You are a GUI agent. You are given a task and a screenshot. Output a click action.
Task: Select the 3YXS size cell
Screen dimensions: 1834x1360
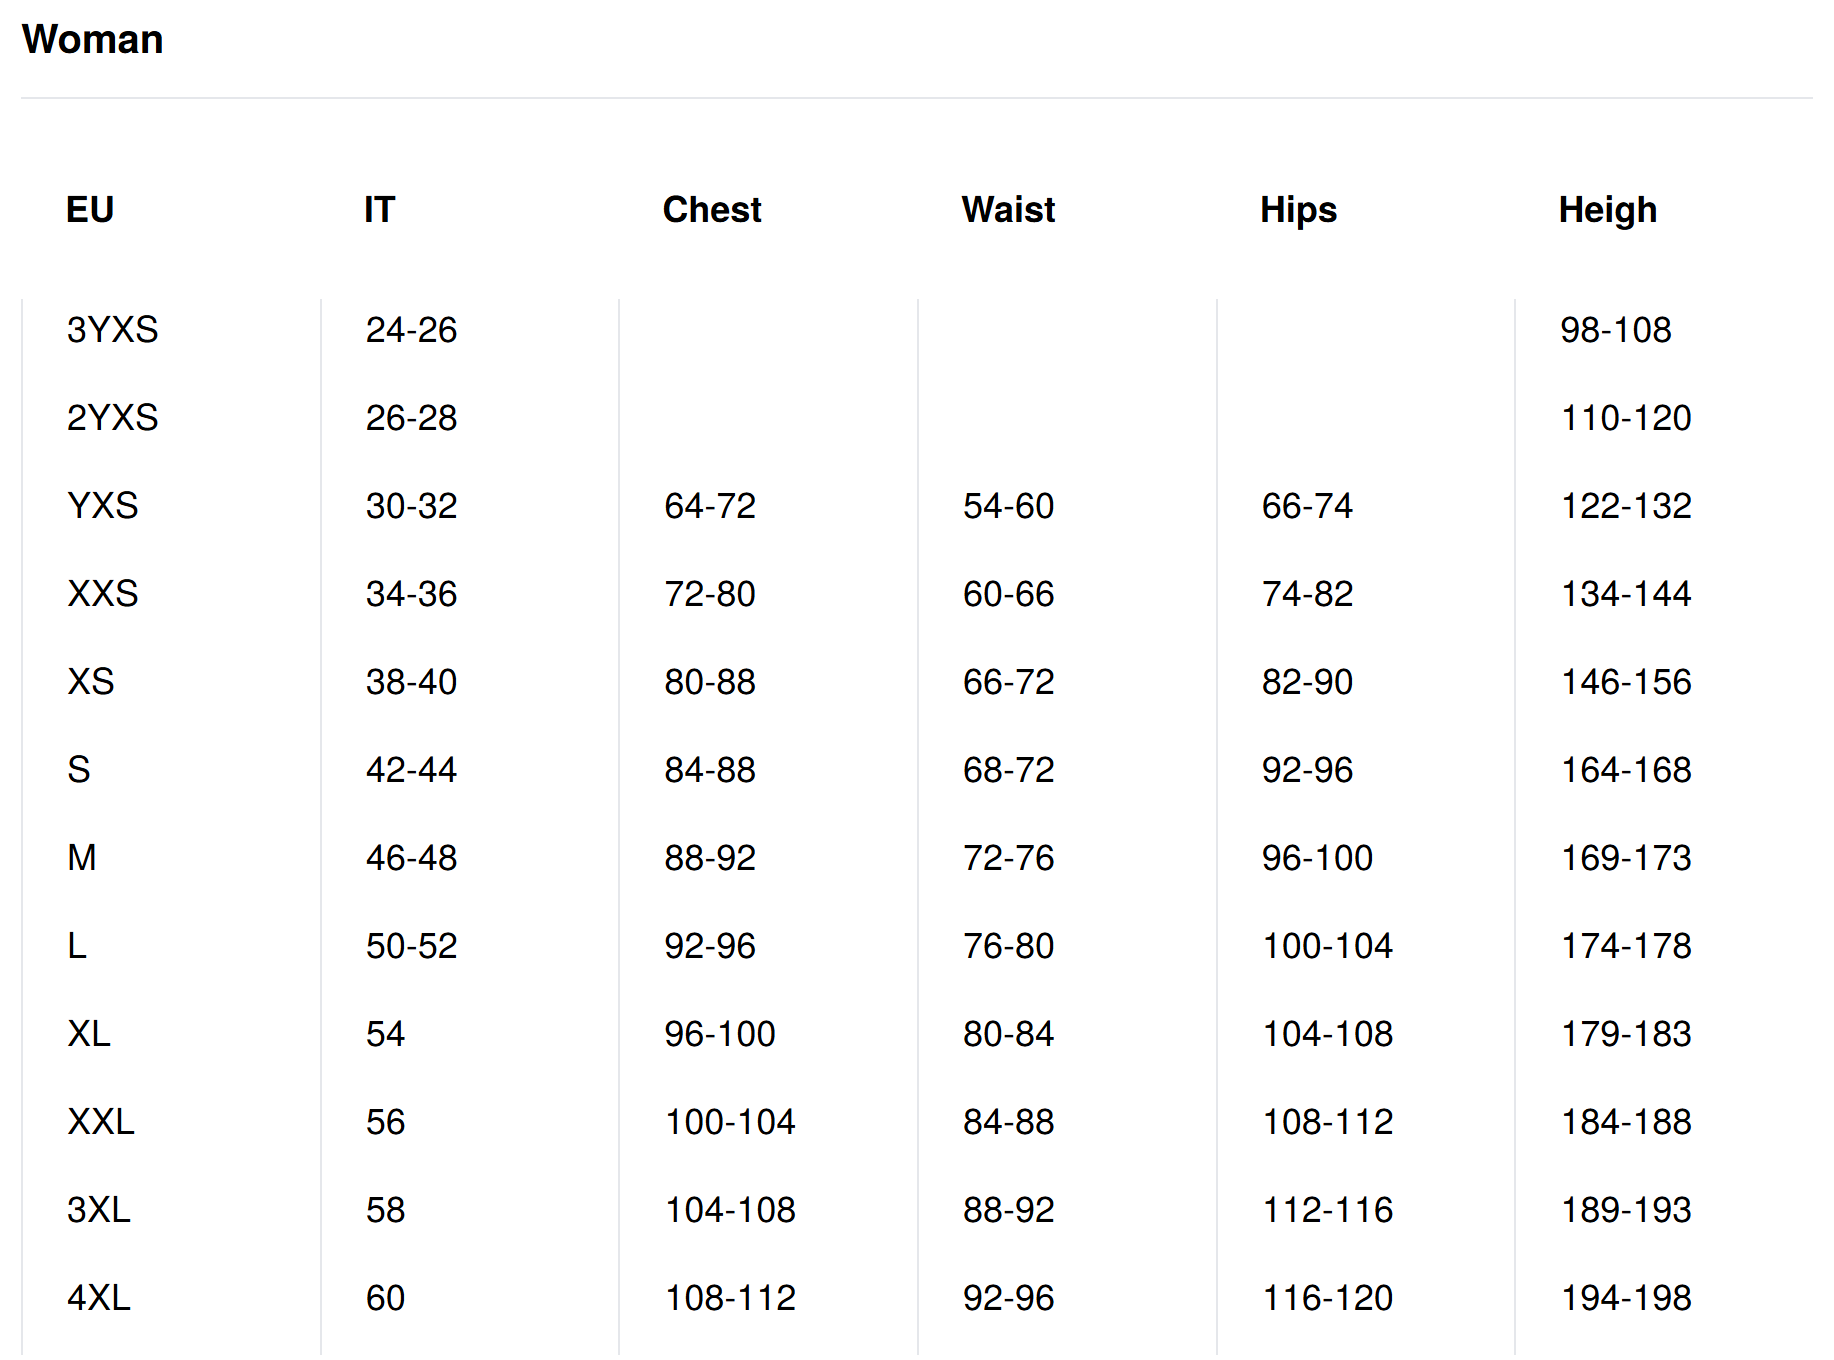pyautogui.click(x=112, y=330)
